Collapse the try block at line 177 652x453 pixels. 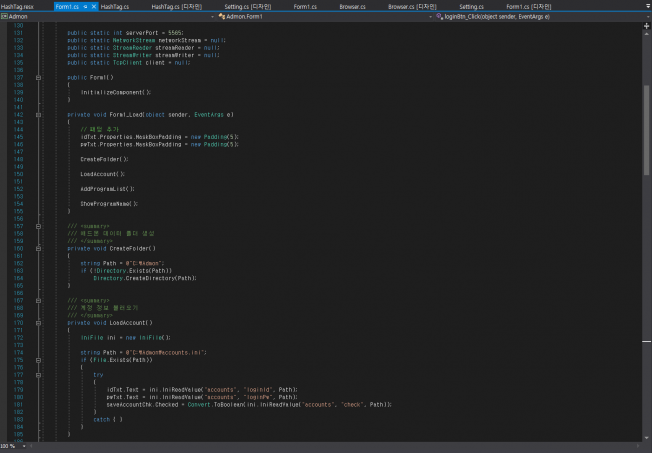tap(38, 375)
